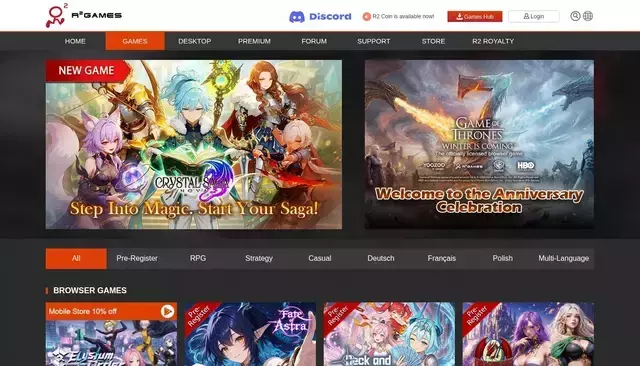Open the purple-haired women game card

pyautogui.click(x=528, y=334)
